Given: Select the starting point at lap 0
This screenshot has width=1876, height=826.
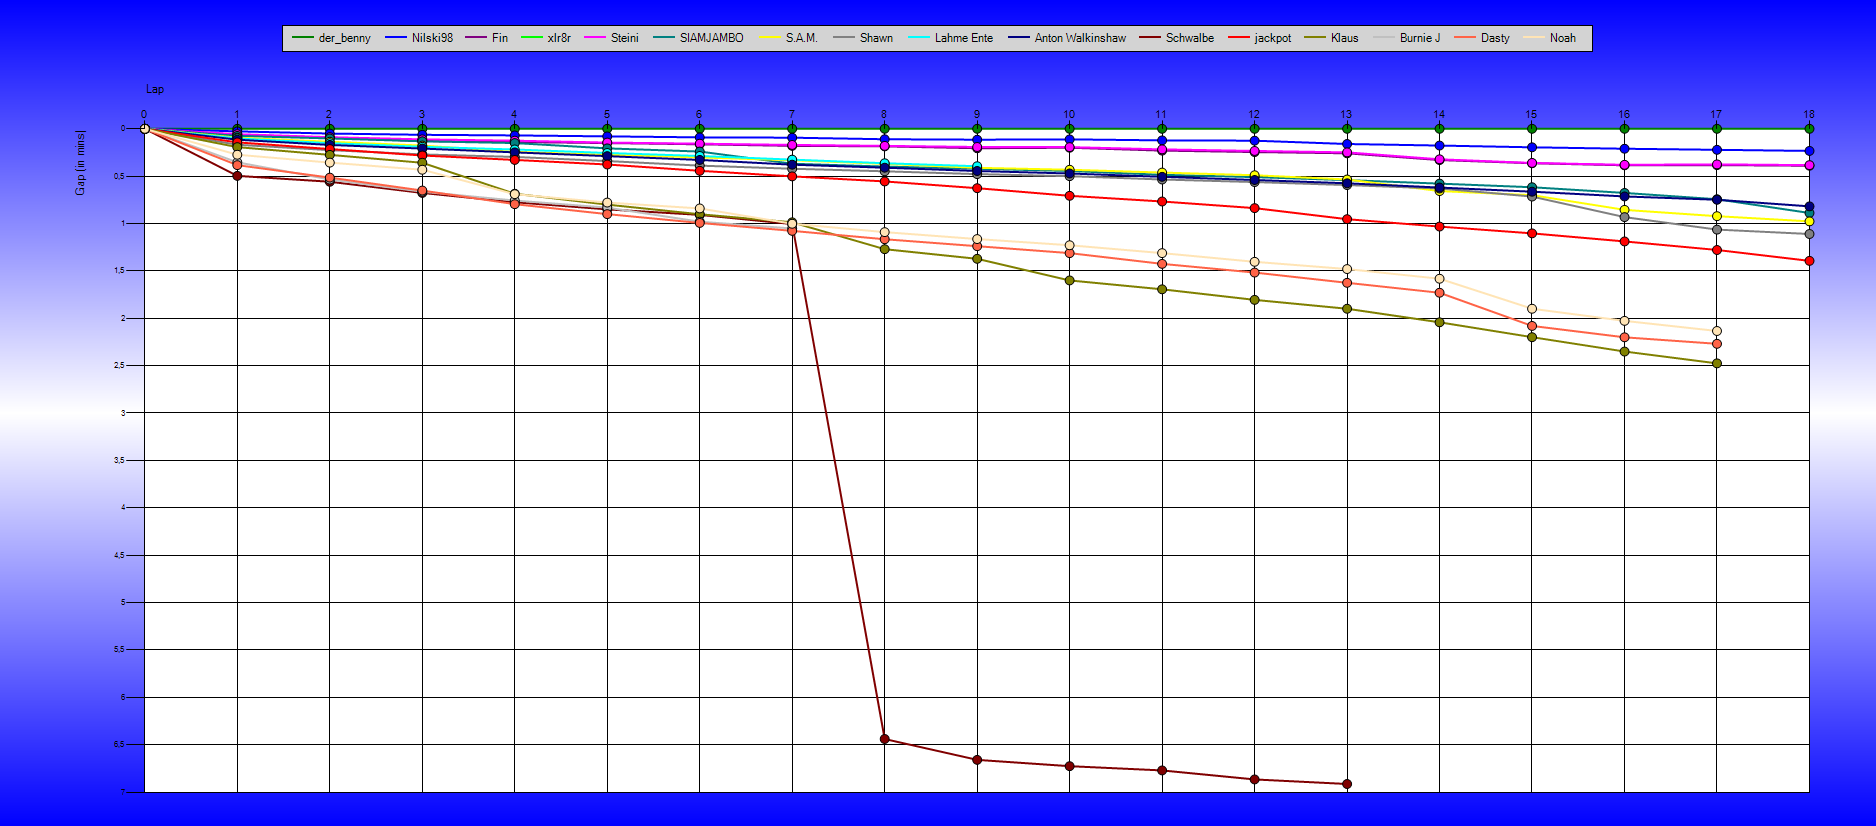Looking at the screenshot, I should 145,129.
